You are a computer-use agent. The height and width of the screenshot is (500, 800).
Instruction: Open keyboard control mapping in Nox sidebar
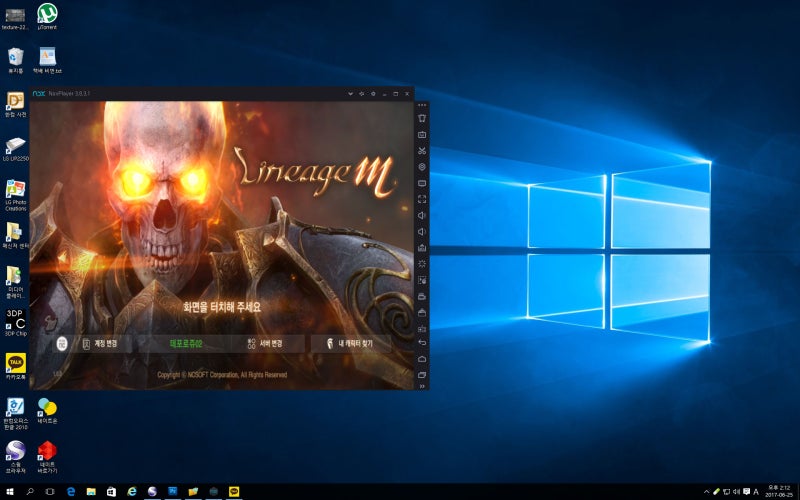tap(422, 135)
